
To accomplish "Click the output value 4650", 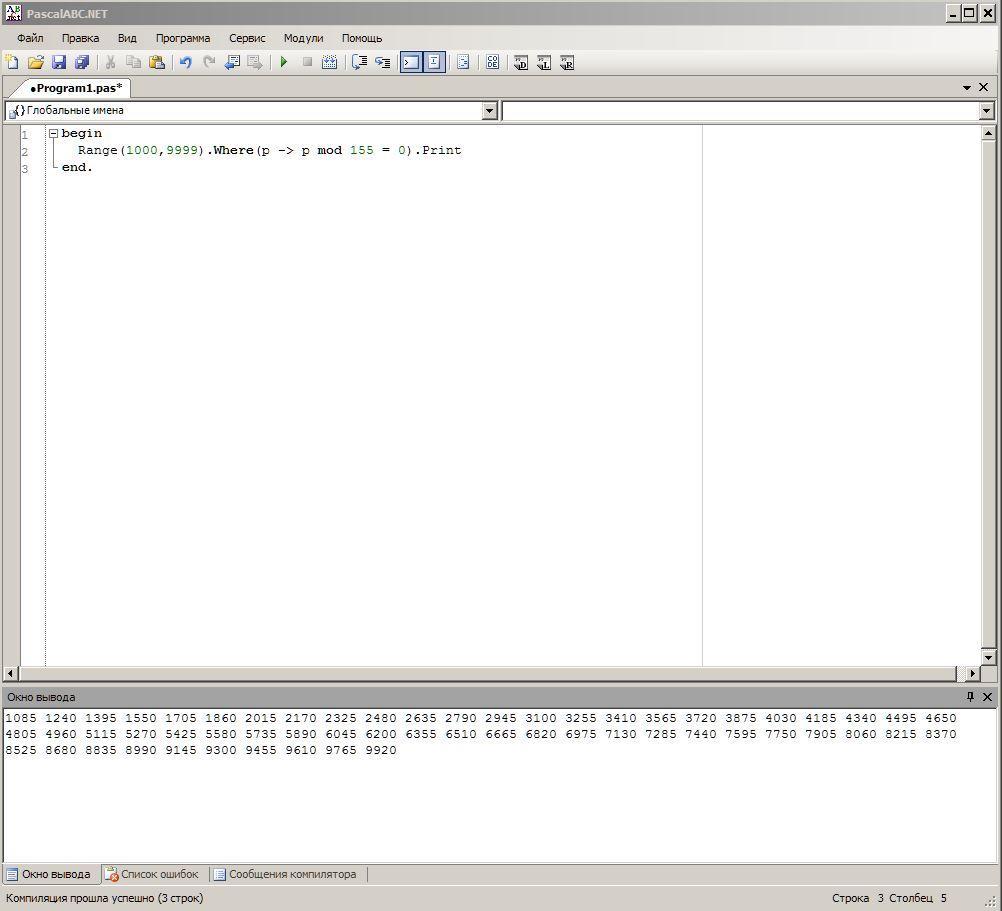I will coord(941,718).
